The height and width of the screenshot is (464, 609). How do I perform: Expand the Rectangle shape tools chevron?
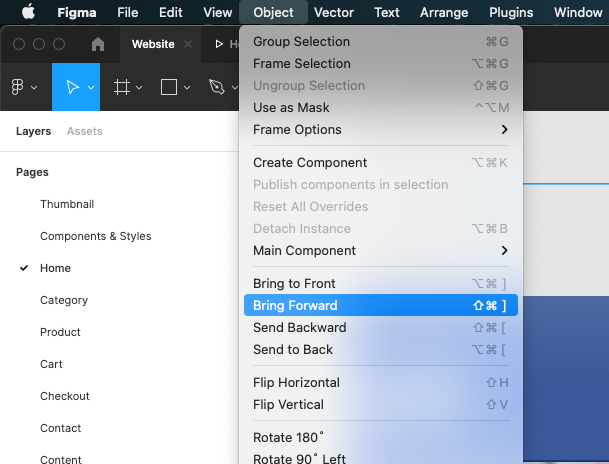[187, 88]
